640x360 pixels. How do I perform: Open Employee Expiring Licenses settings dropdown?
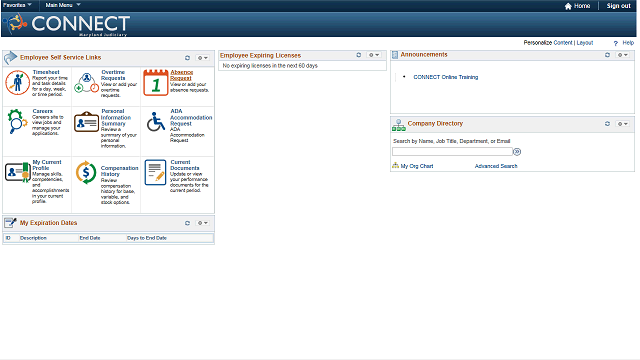point(374,55)
